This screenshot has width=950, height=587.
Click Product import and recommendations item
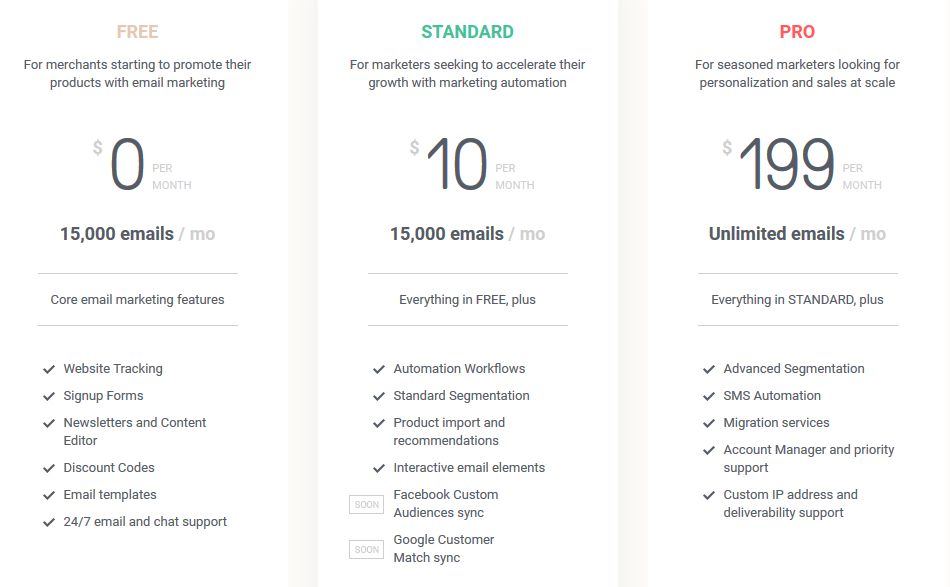[449, 432]
